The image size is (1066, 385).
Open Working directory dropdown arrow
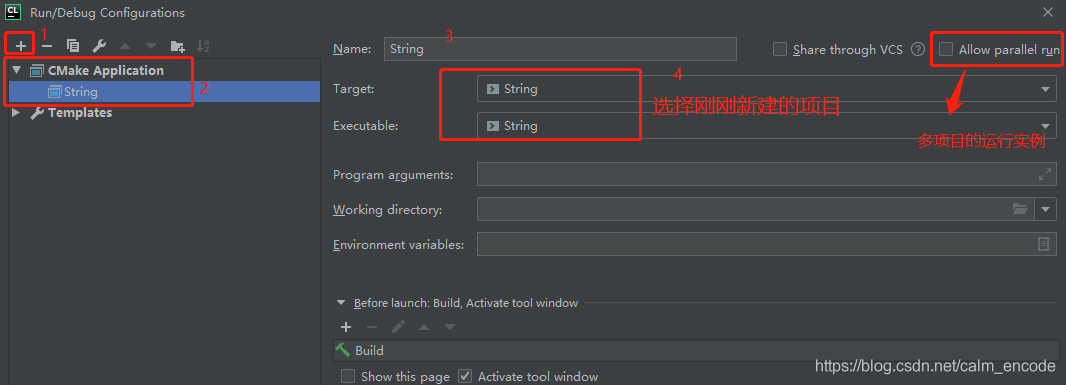tap(1046, 209)
